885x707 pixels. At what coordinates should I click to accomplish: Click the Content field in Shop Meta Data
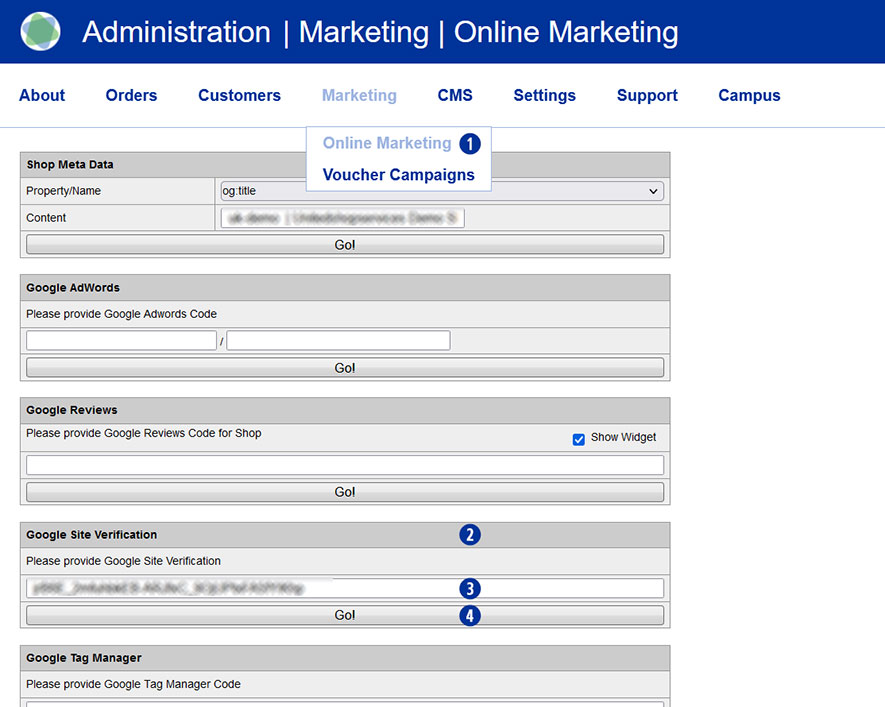click(x=342, y=218)
